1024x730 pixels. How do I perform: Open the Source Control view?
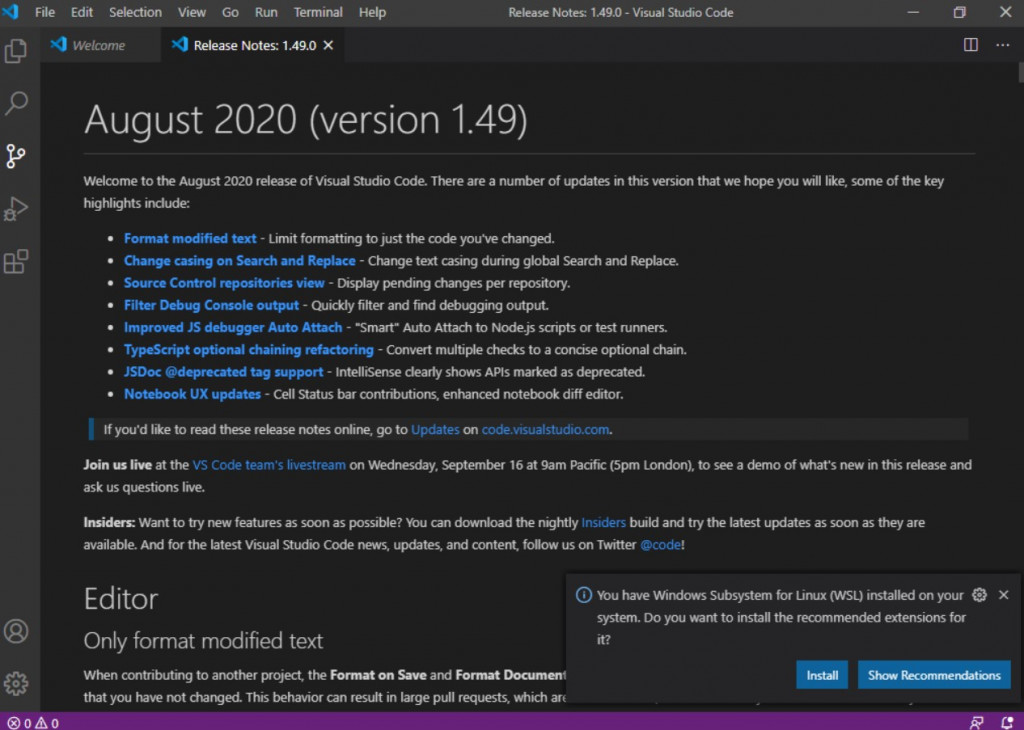16,156
